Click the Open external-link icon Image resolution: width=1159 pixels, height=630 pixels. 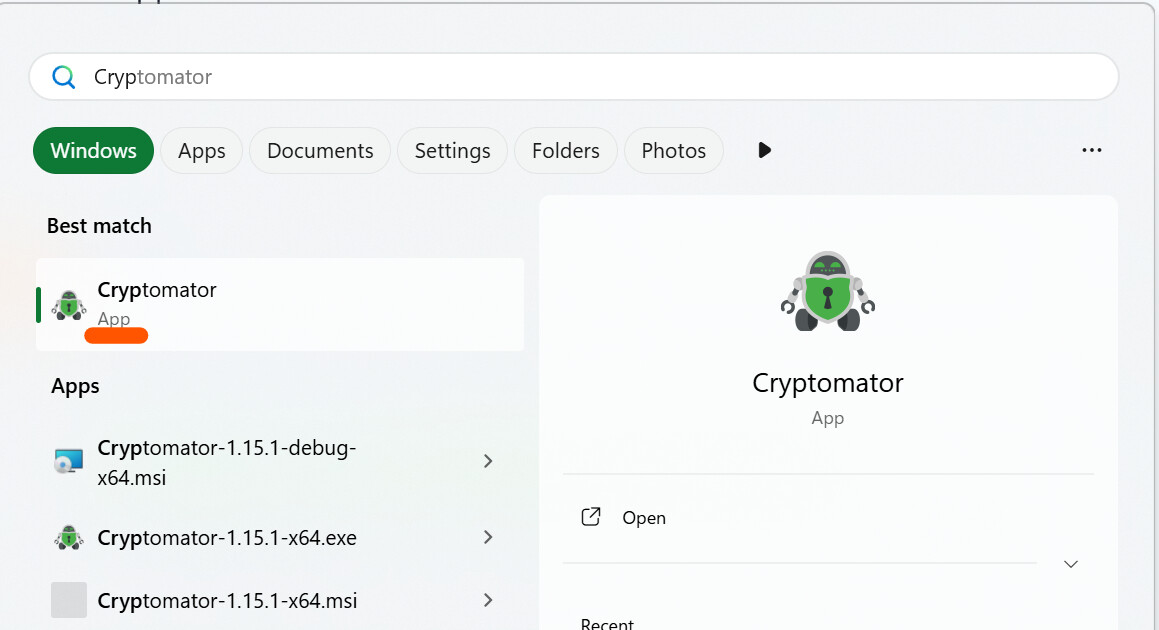[x=591, y=517]
